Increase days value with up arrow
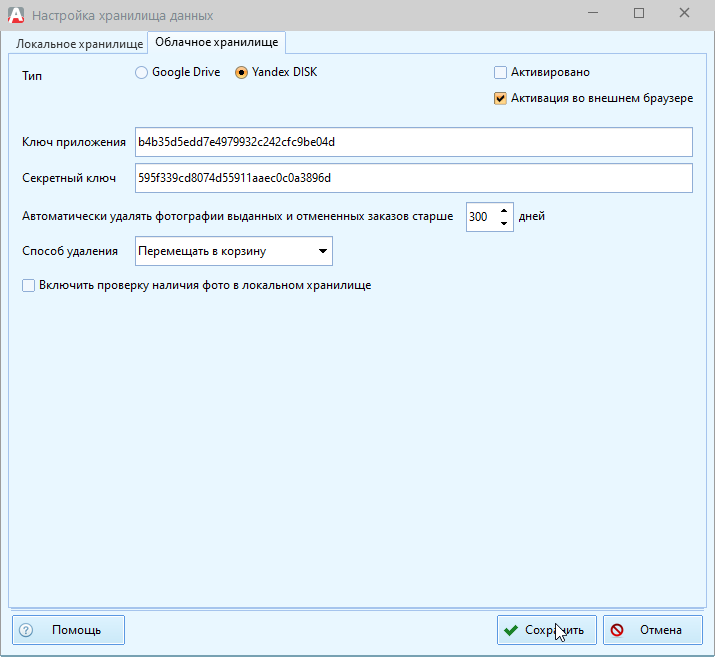This screenshot has width=715, height=657. (x=503, y=210)
